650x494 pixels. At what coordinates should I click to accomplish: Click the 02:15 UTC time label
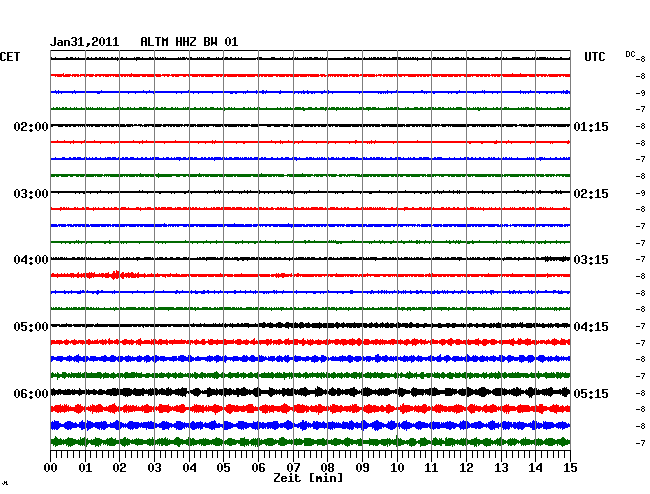(x=591, y=194)
